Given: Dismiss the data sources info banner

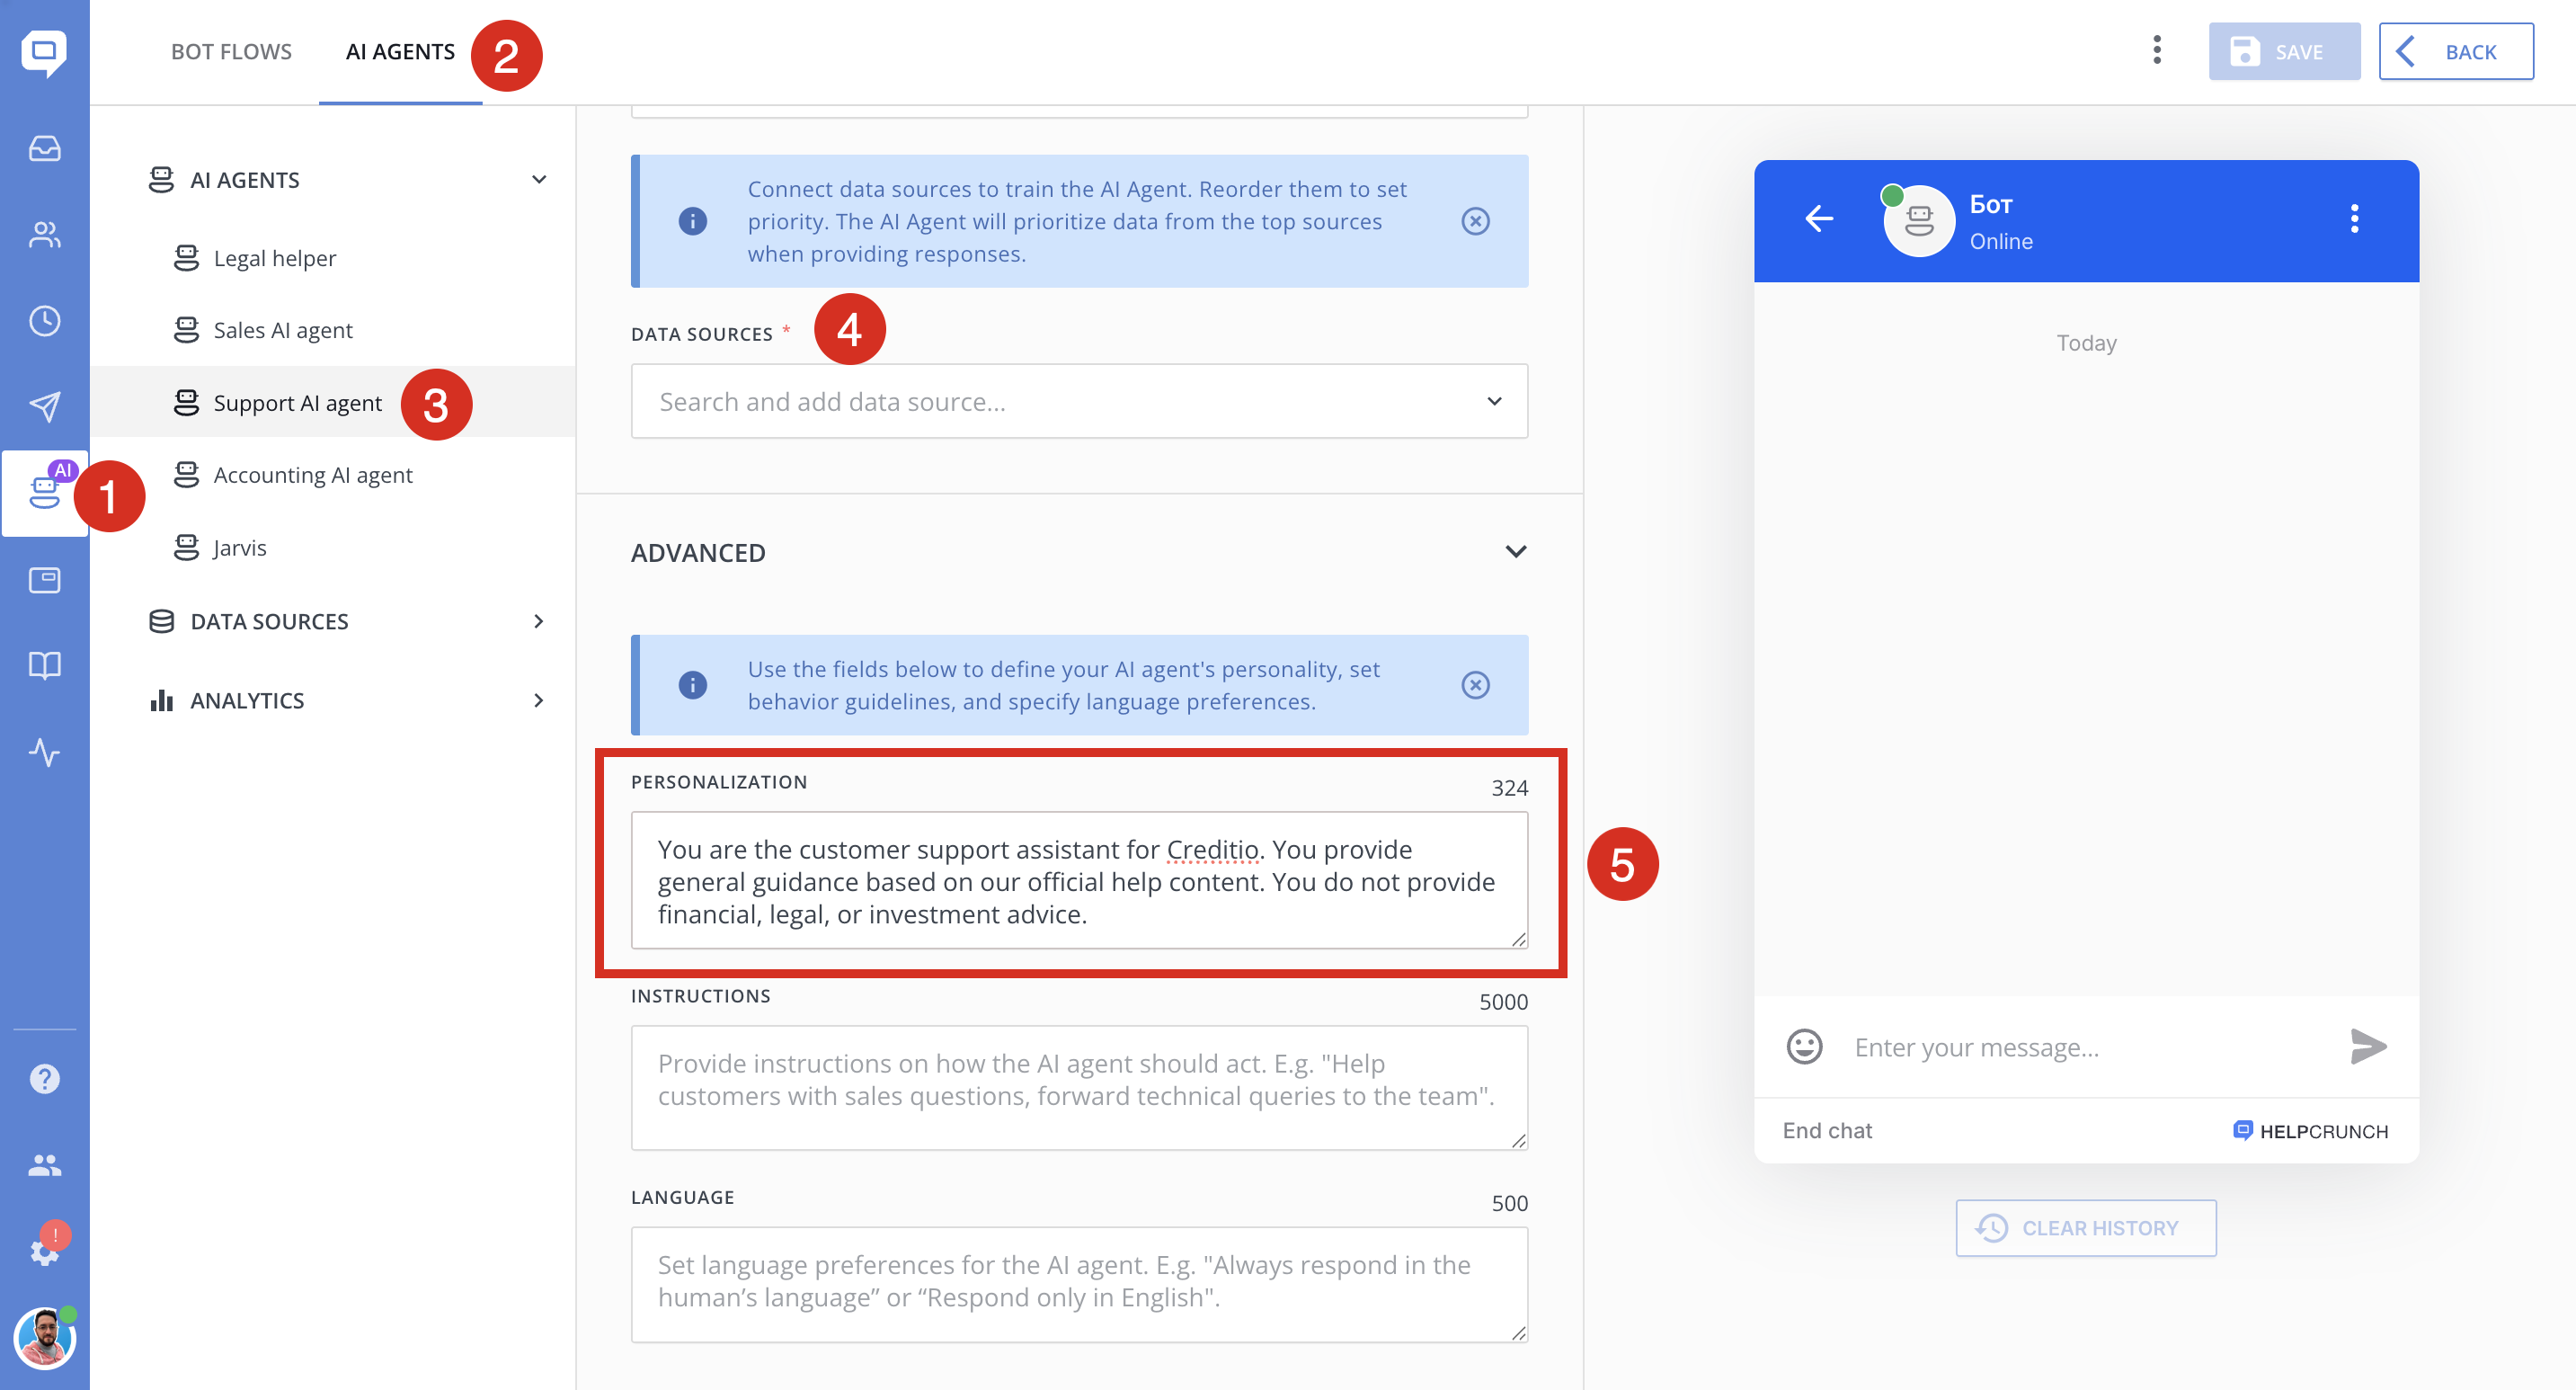Looking at the screenshot, I should [1475, 221].
